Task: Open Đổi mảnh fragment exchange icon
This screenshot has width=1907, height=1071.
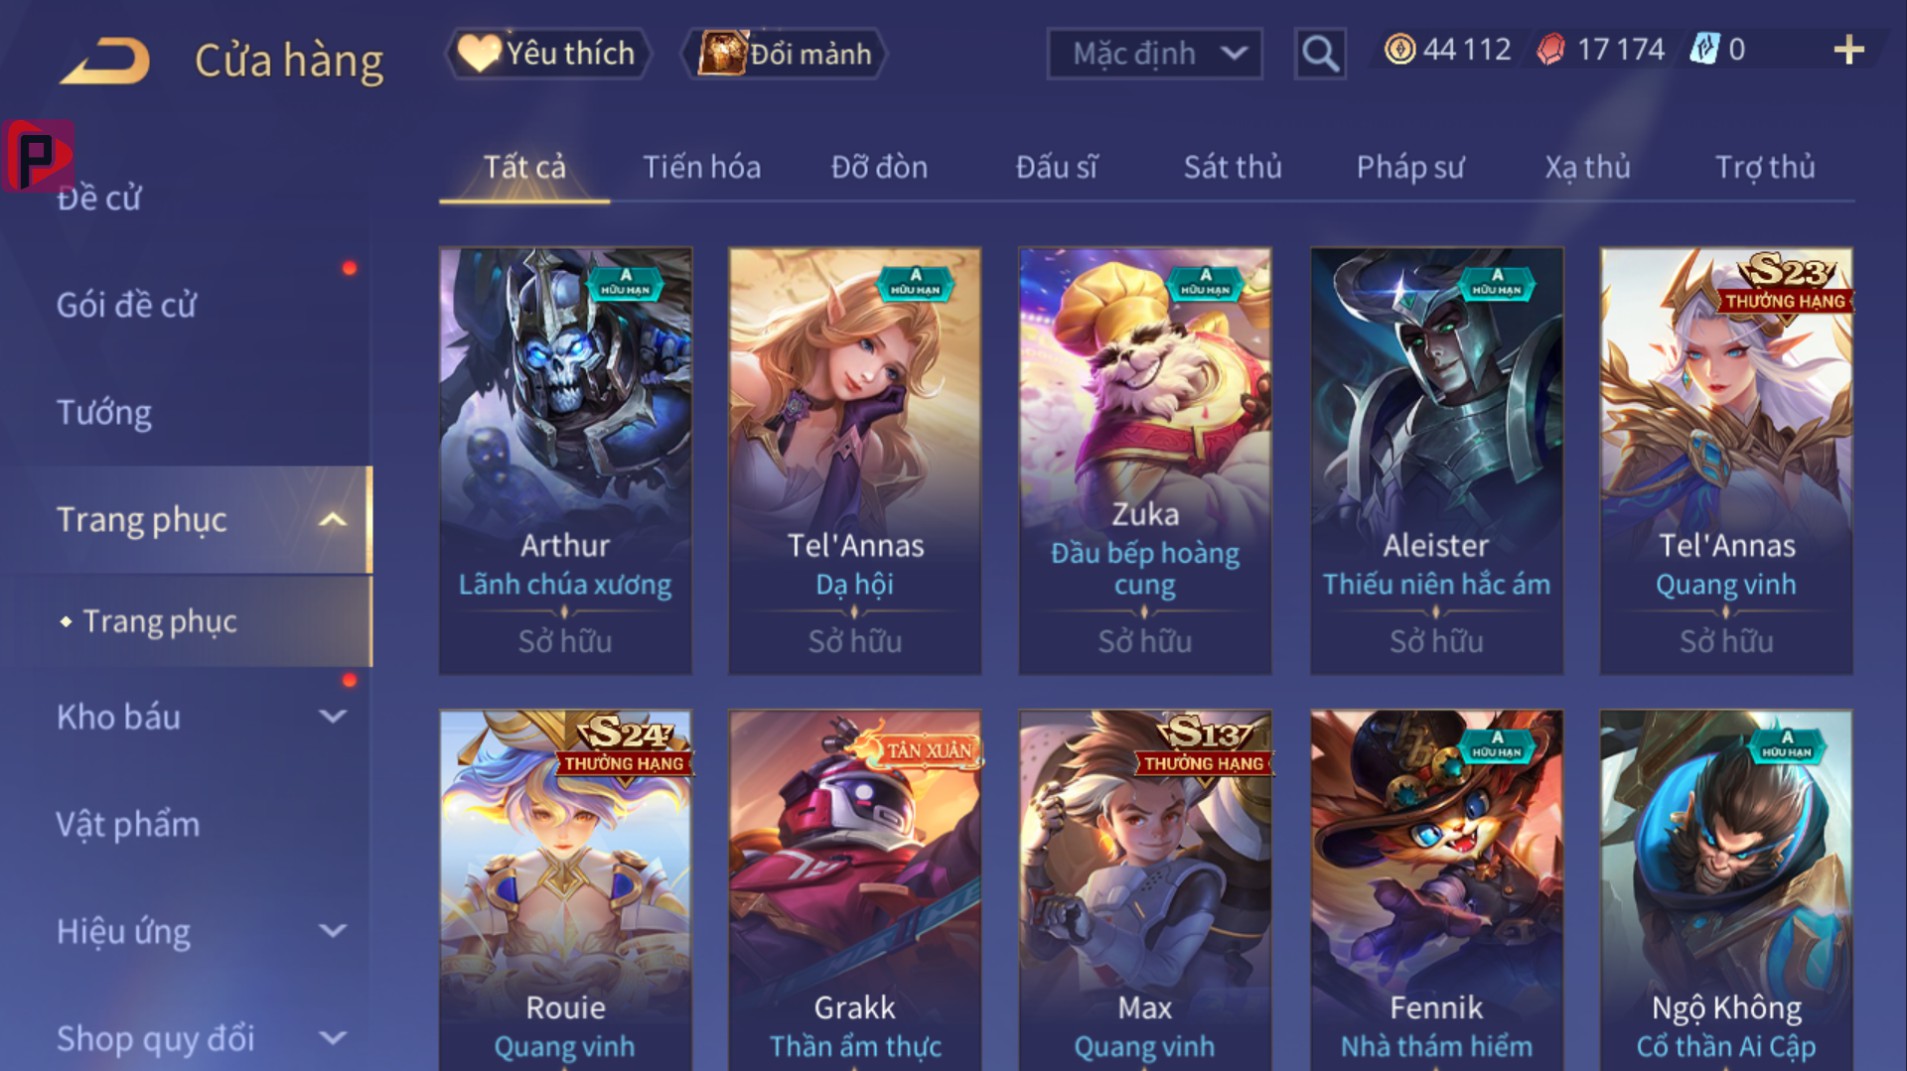Action: coord(721,52)
